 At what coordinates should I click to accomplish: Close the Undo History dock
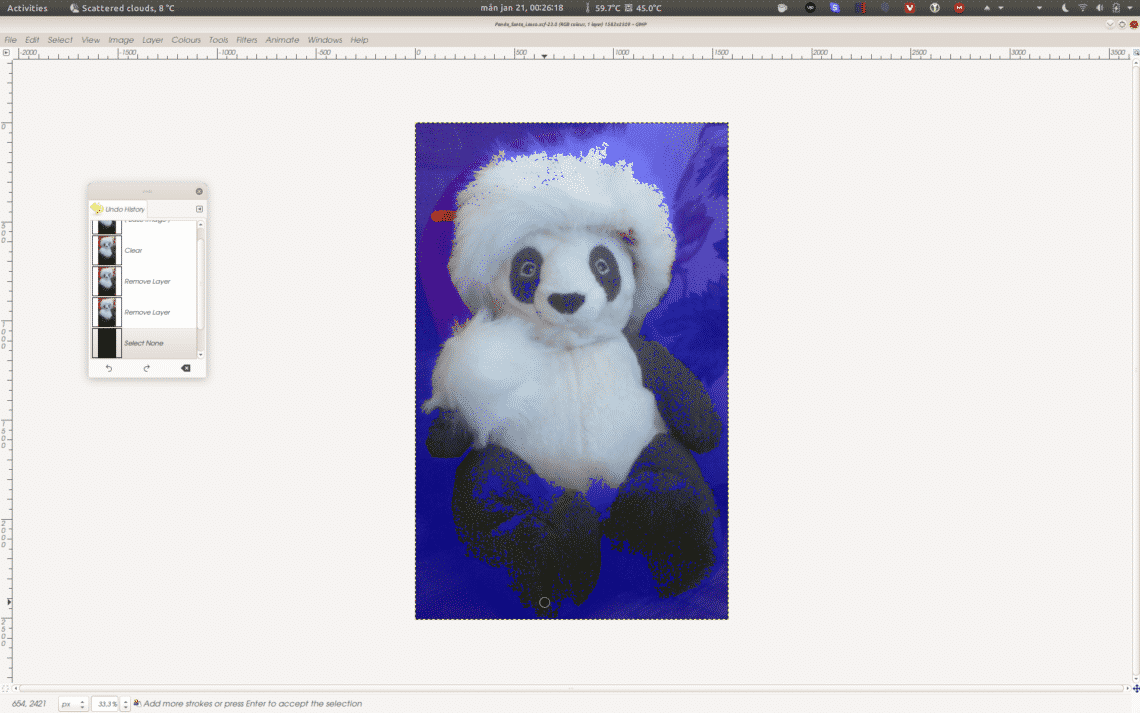[x=199, y=192]
